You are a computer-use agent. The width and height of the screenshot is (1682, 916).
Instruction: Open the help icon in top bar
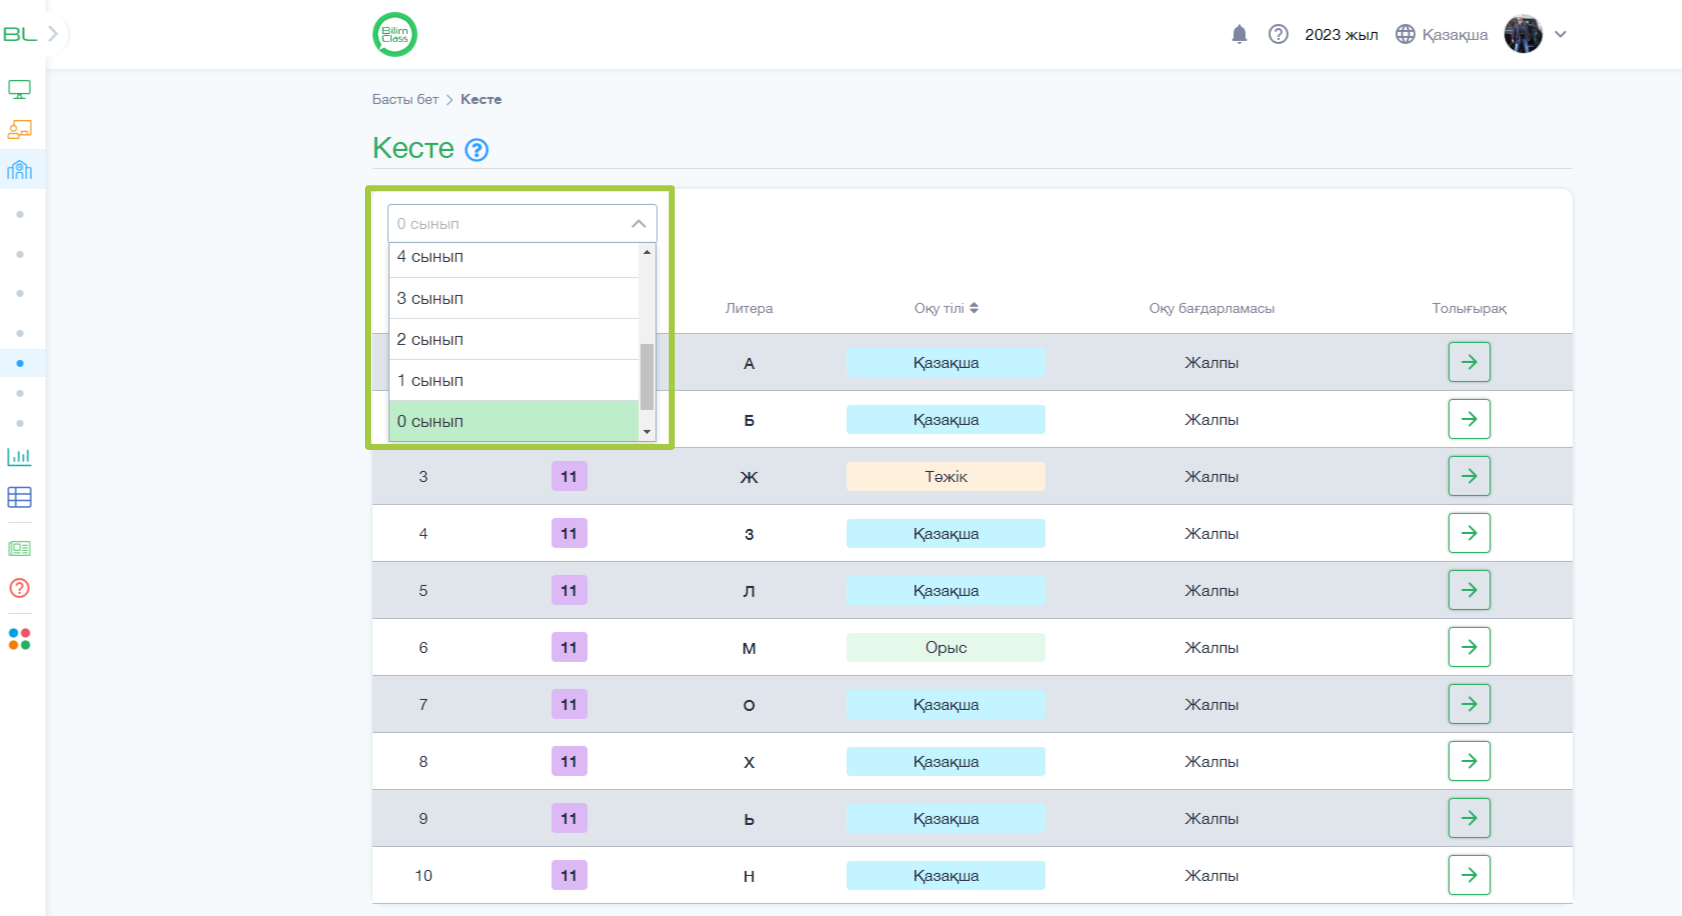pyautogui.click(x=1278, y=35)
